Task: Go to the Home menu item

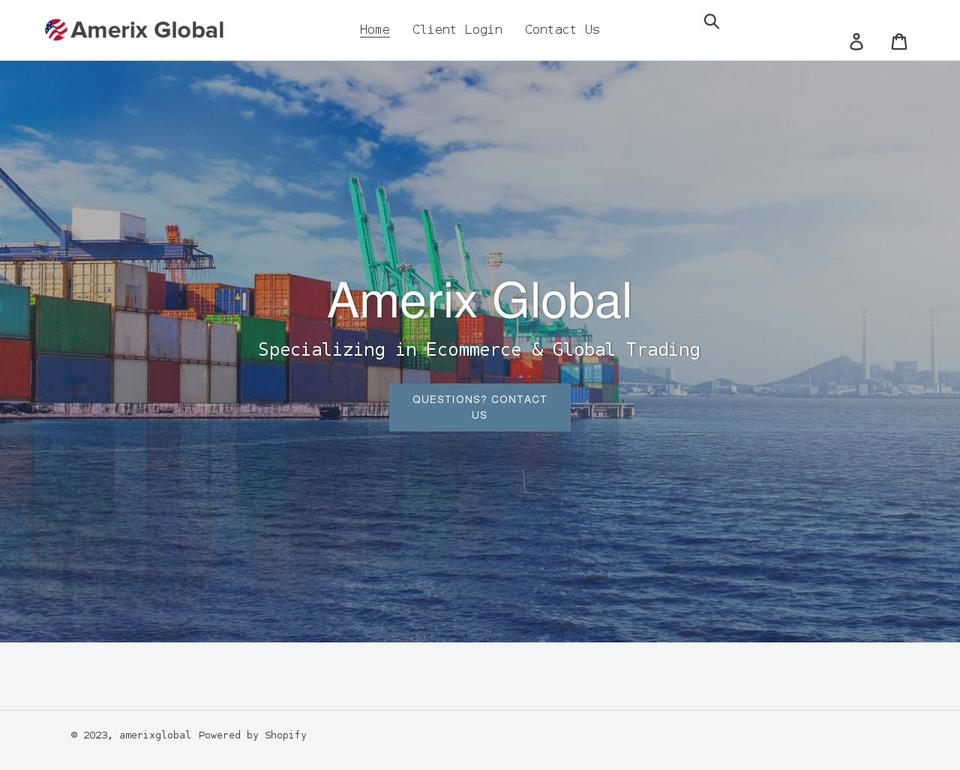Action: point(375,29)
